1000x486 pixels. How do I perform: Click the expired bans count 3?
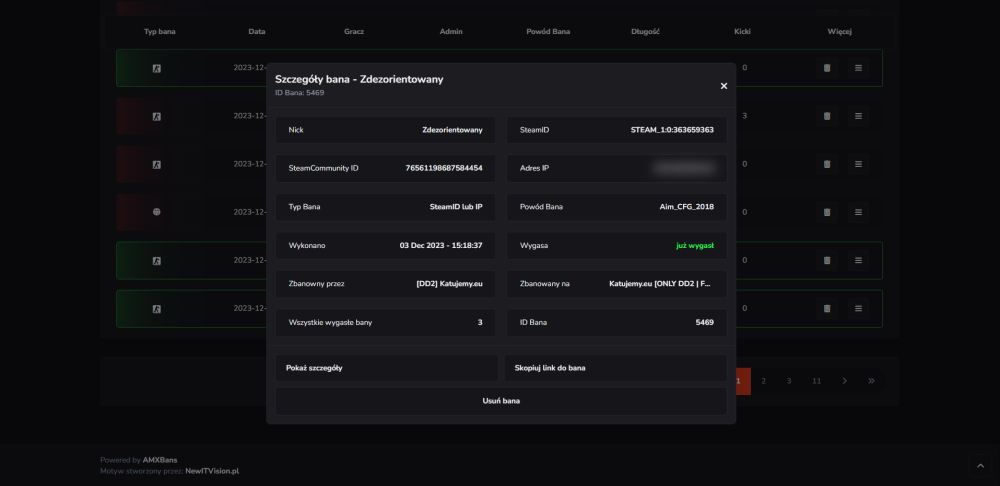tap(480, 322)
